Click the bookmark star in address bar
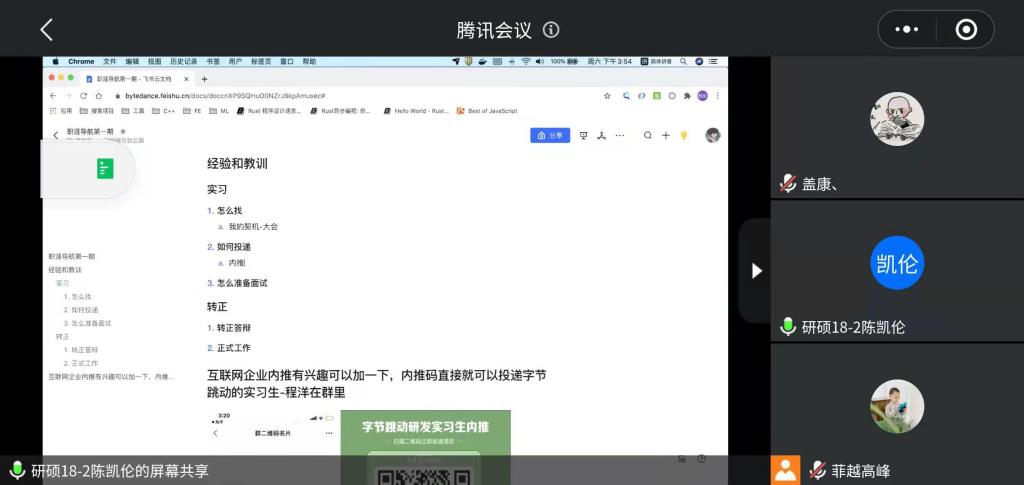The width and height of the screenshot is (1024, 485). [607, 96]
